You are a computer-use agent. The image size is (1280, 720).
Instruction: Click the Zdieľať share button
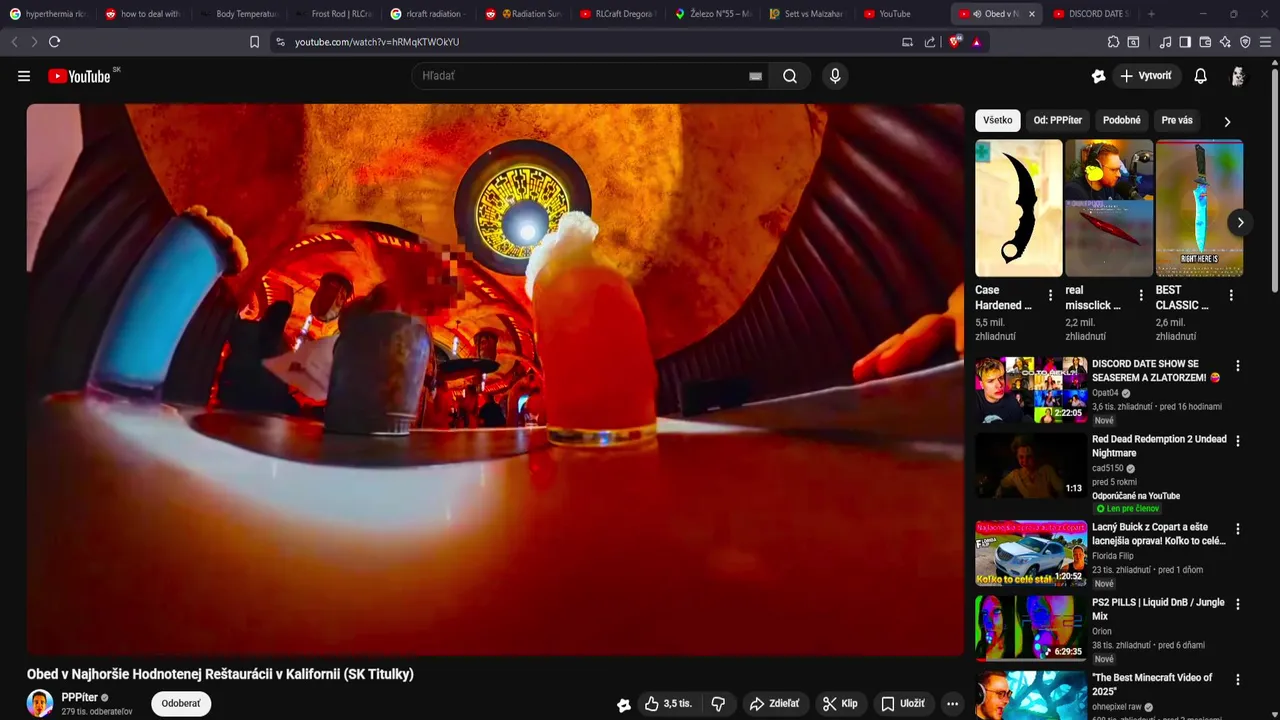point(775,704)
